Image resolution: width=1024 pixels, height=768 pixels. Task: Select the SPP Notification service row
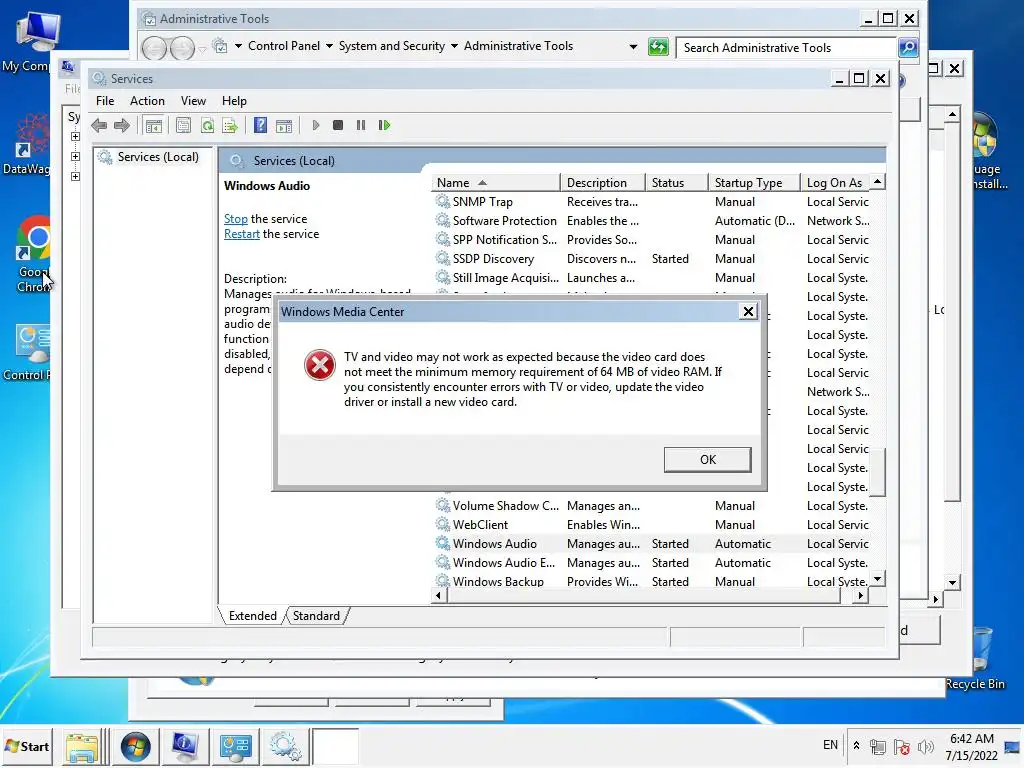tap(651, 240)
